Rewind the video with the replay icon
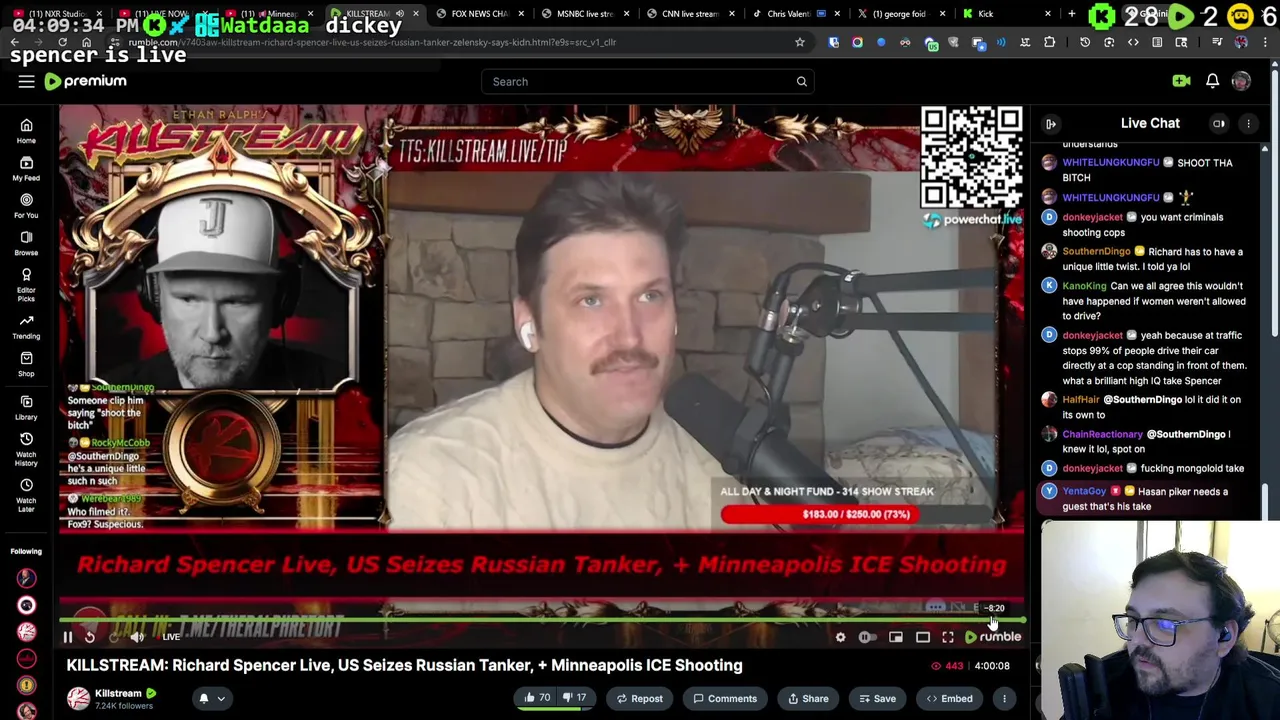Viewport: 1280px width, 720px height. pos(90,637)
